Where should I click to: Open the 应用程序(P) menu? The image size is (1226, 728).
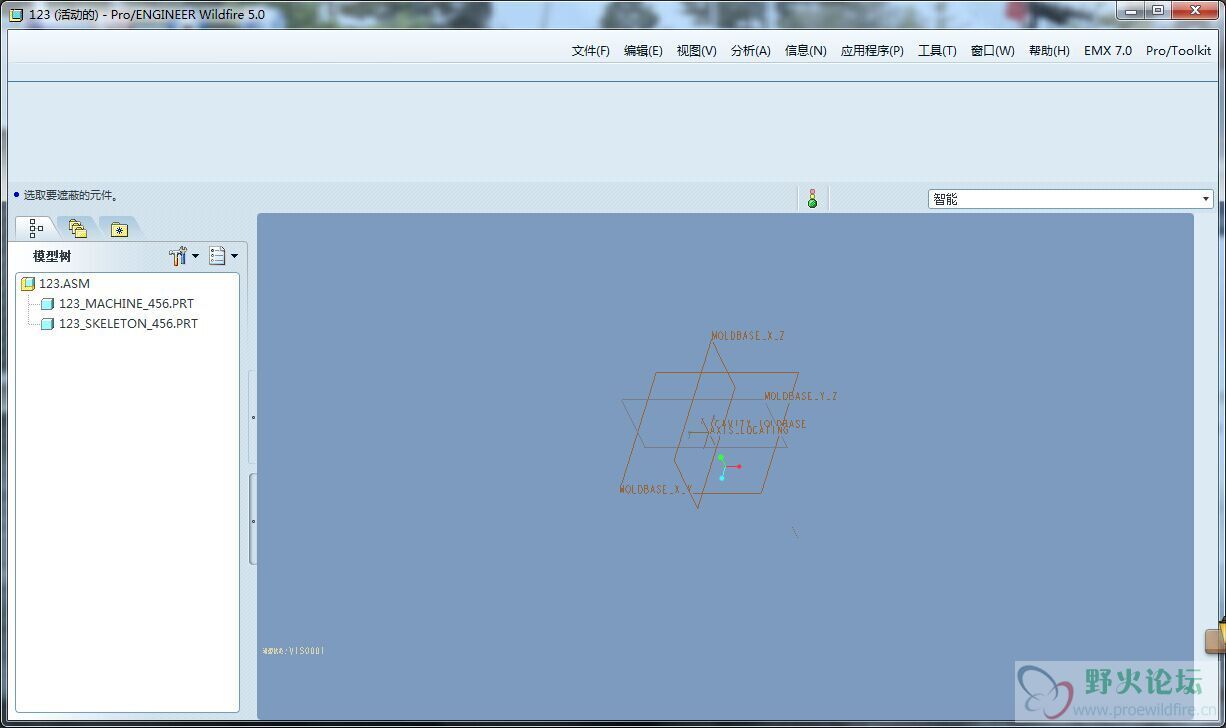coord(872,51)
